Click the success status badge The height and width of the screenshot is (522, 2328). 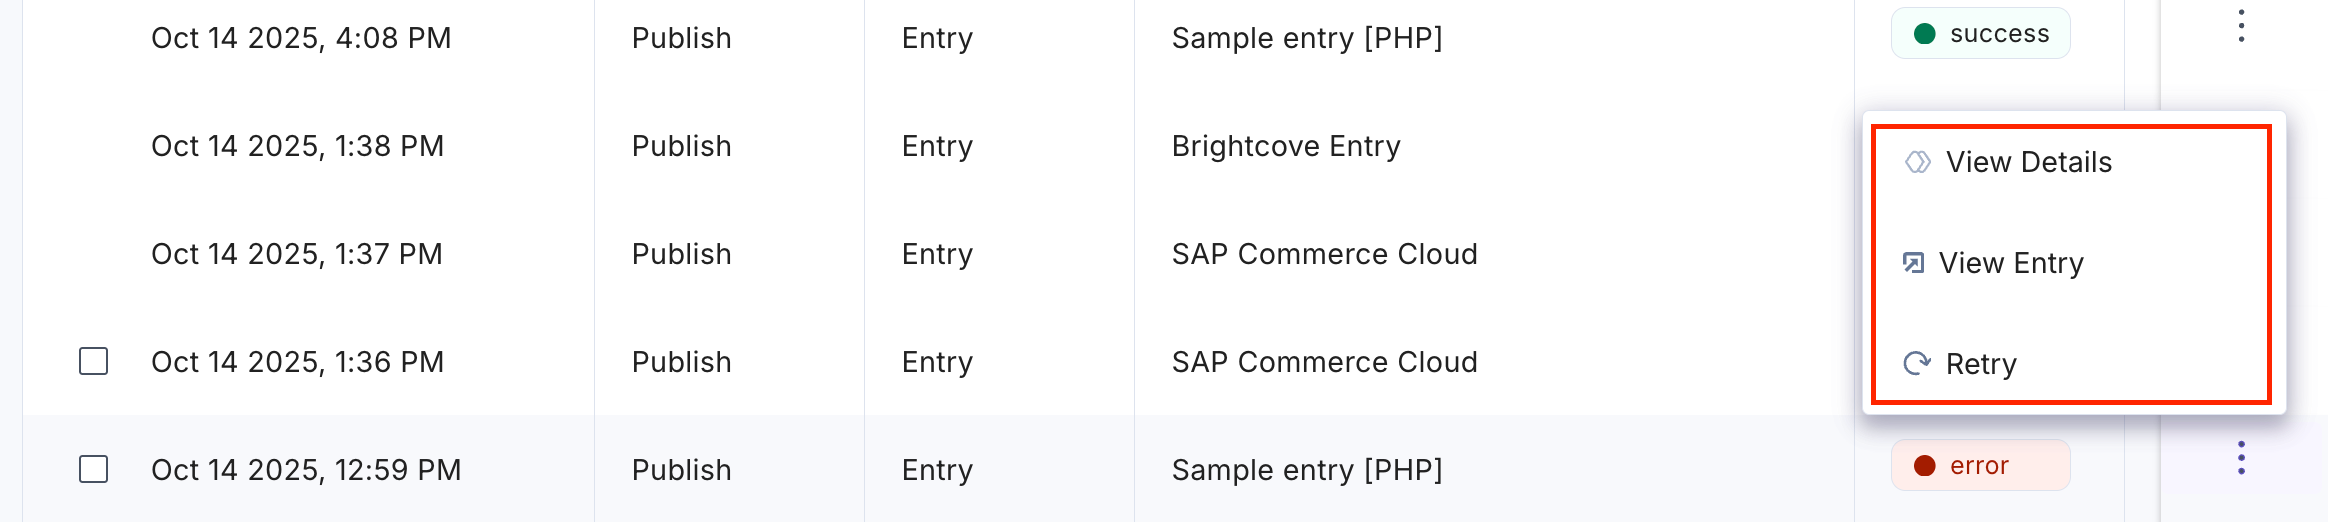[x=1980, y=34]
